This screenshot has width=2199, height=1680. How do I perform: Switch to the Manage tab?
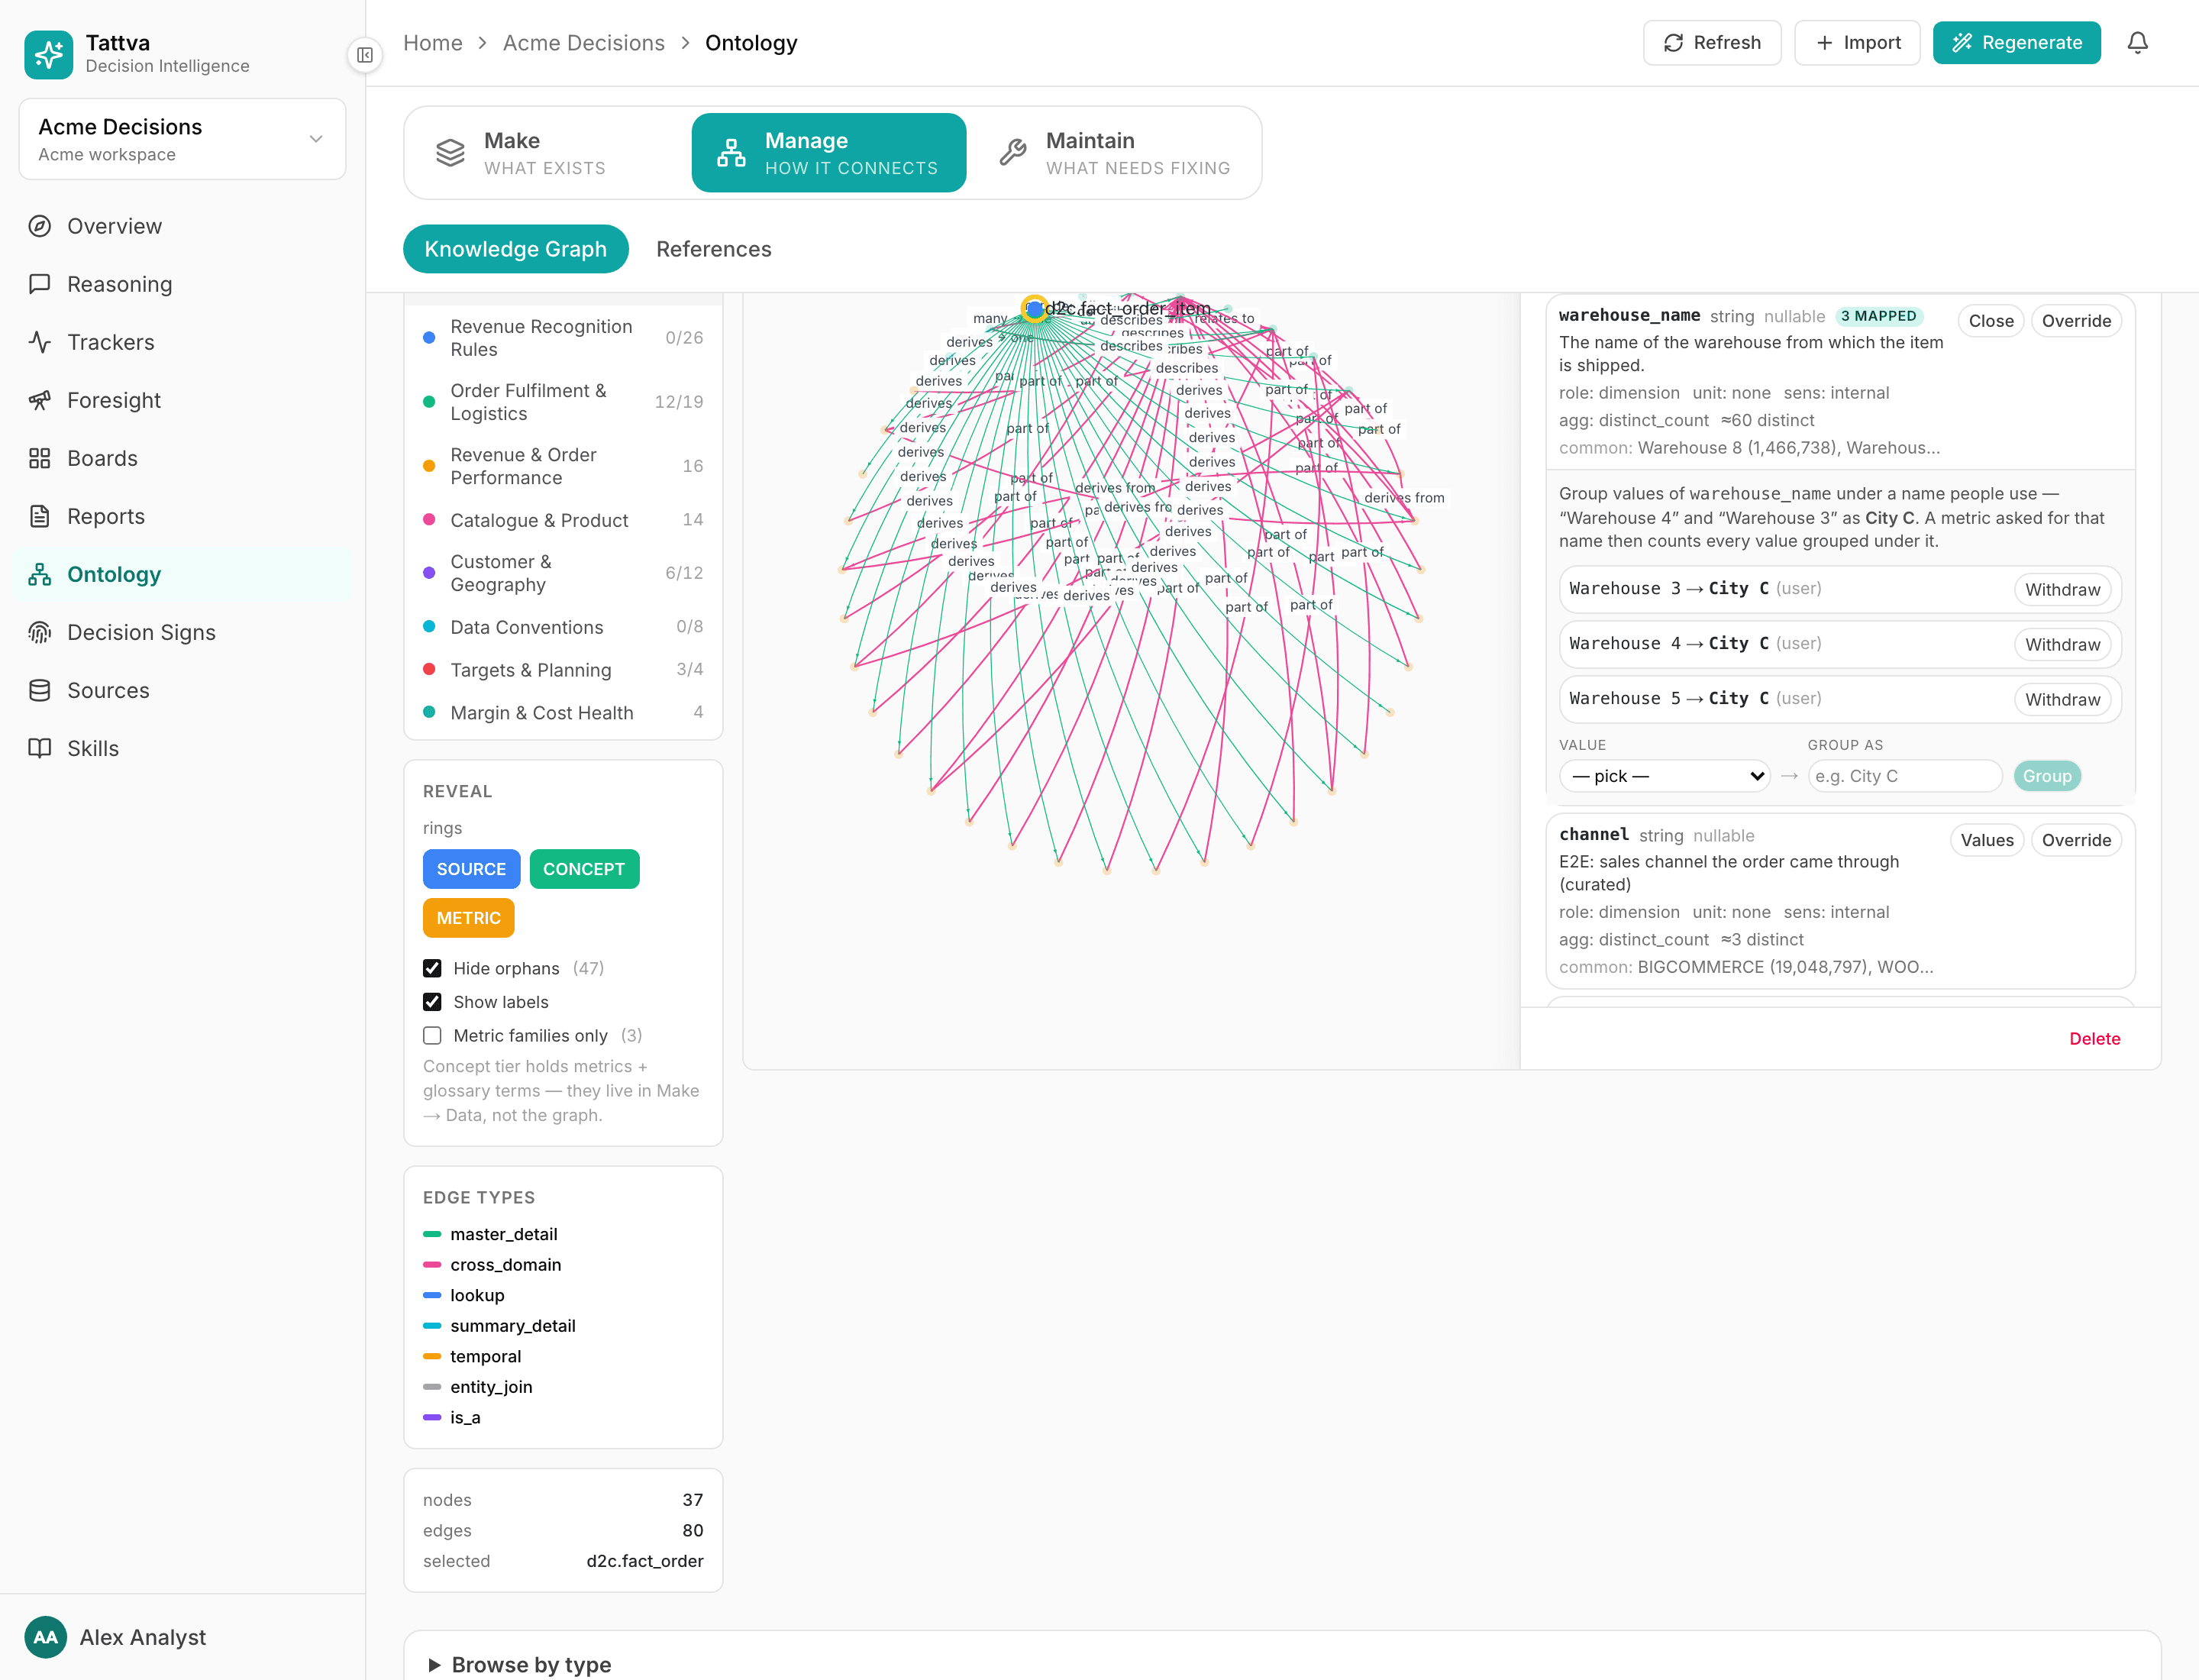point(828,153)
